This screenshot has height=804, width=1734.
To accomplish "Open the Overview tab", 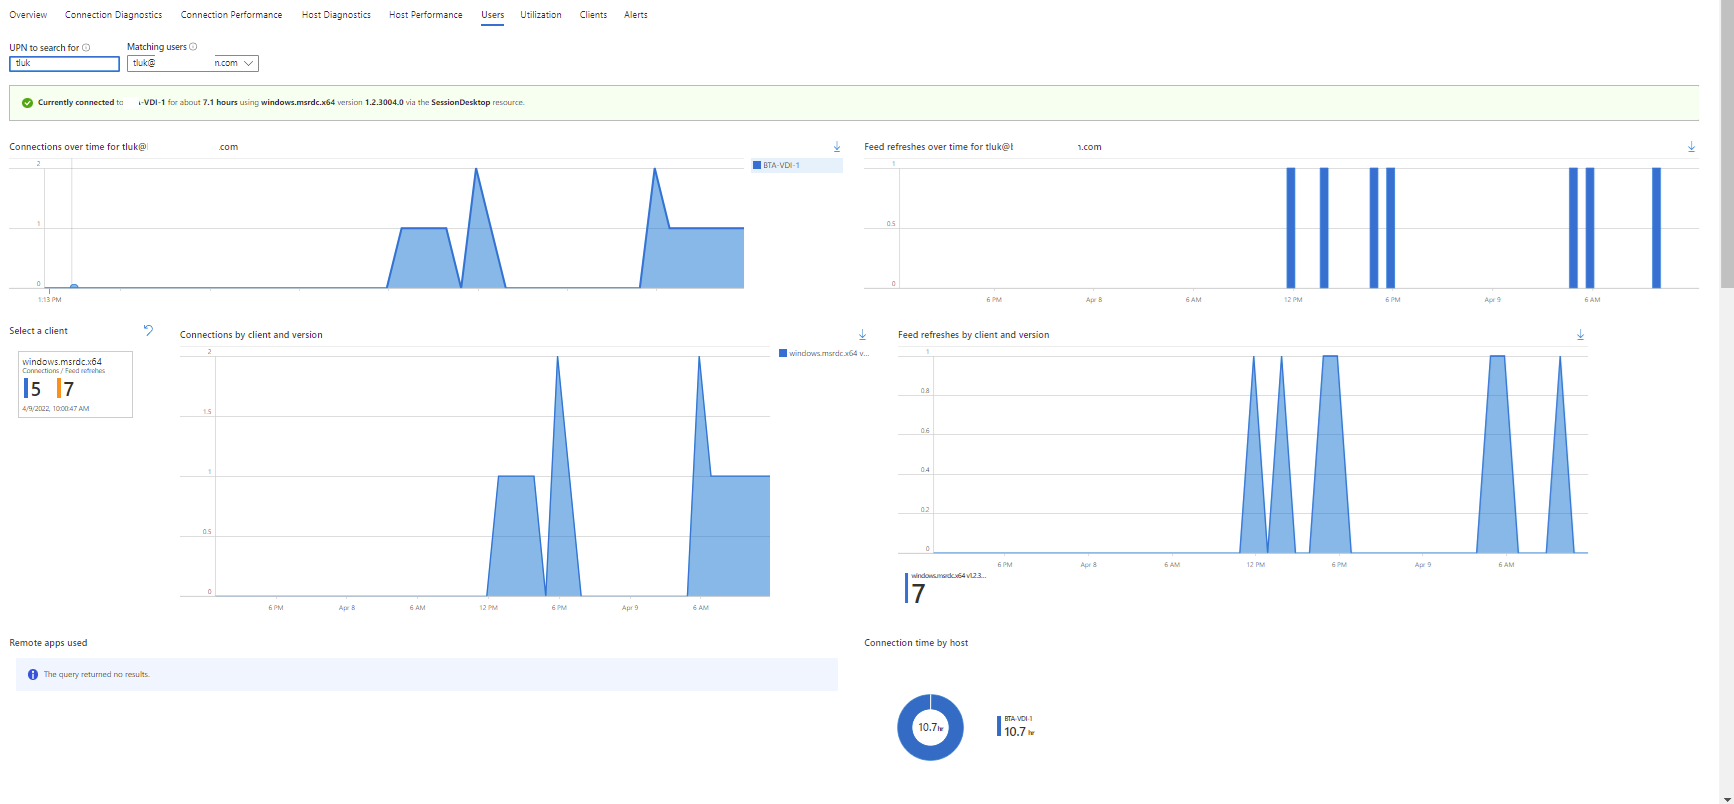I will pyautogui.click(x=28, y=15).
